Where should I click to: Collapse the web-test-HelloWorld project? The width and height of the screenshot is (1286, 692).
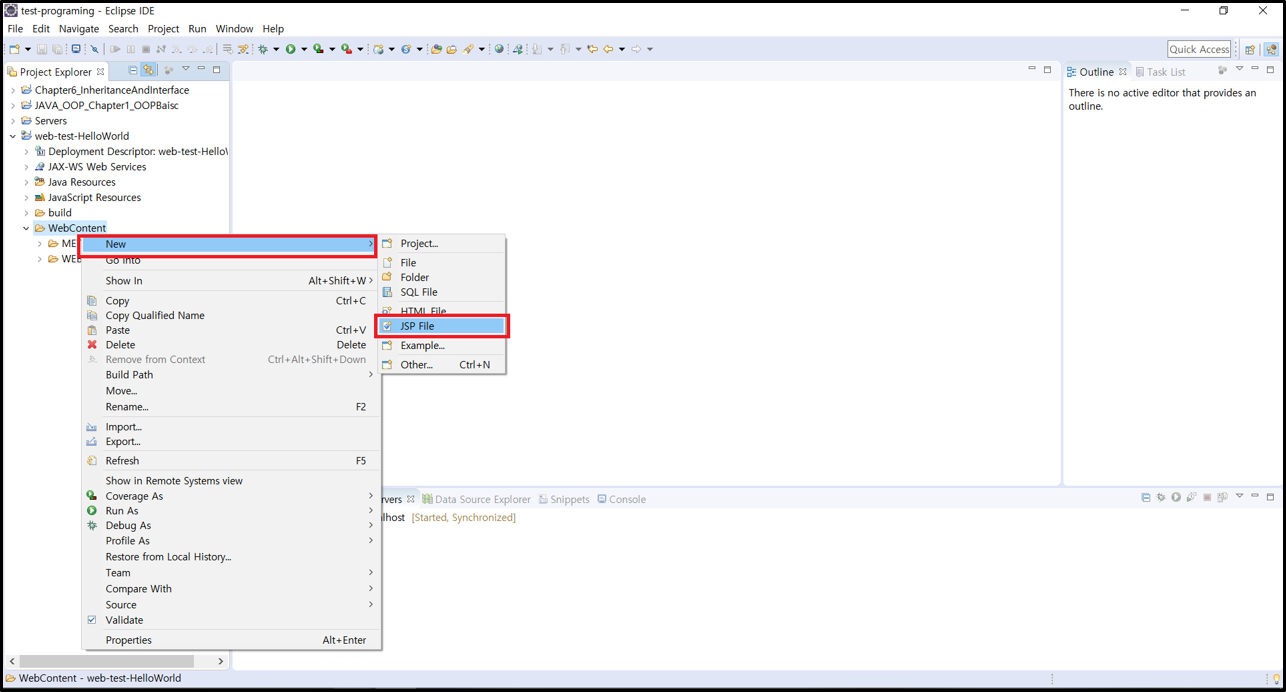(x=13, y=136)
